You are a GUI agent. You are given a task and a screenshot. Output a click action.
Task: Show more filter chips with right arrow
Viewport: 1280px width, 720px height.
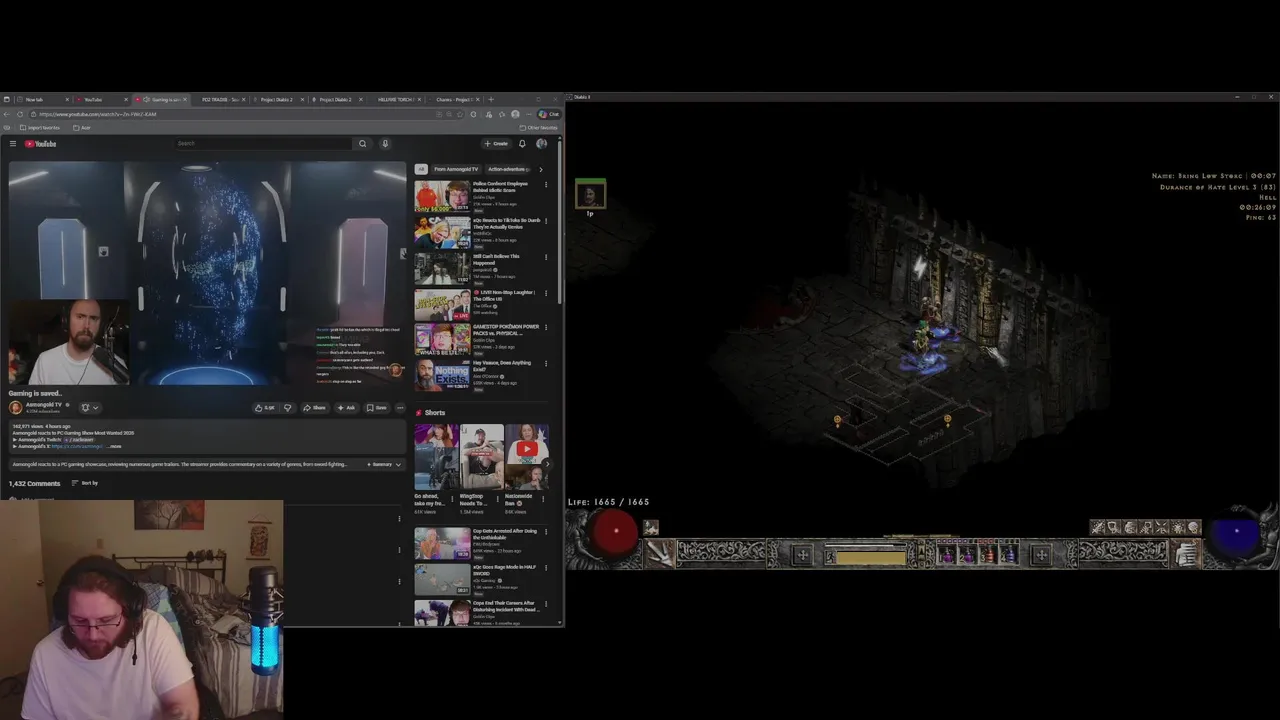click(541, 169)
